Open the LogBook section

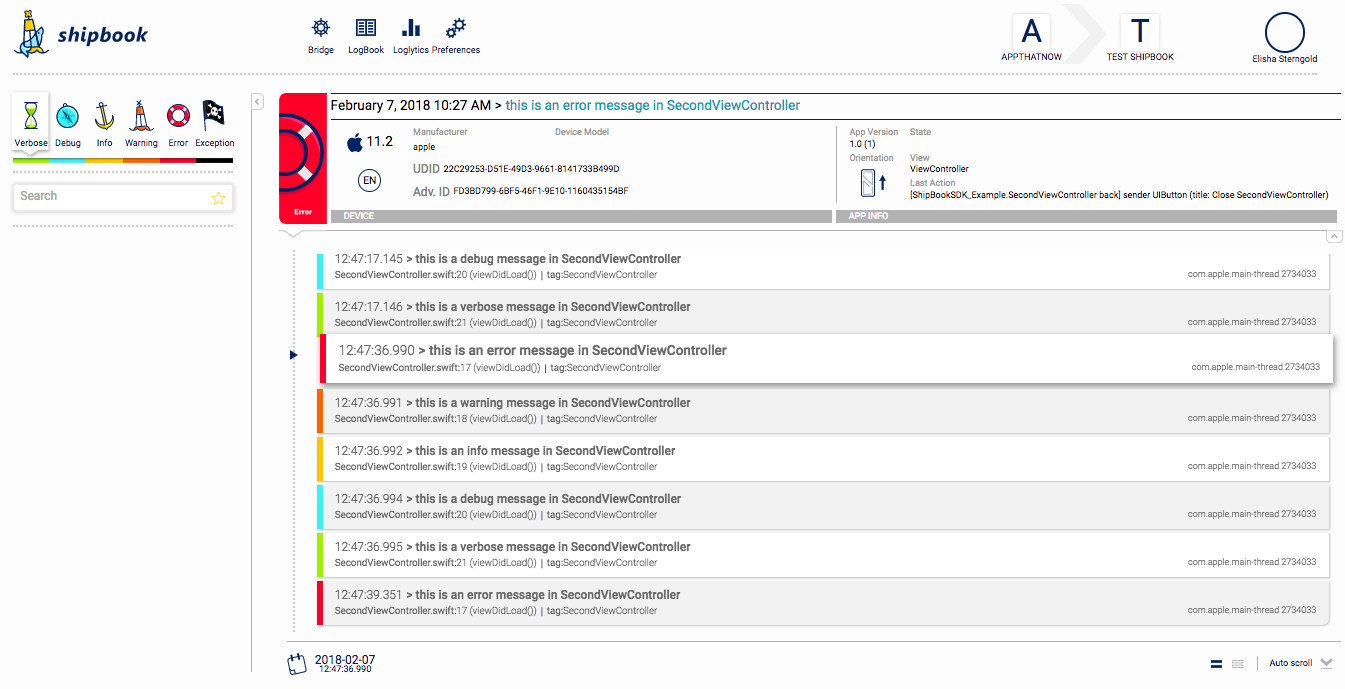[x=366, y=36]
